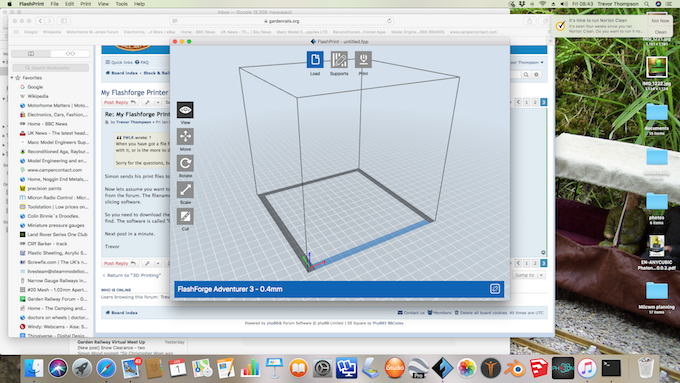Go to page 3 in the upper pagination
The width and height of the screenshot is (680, 383).
click(x=543, y=102)
